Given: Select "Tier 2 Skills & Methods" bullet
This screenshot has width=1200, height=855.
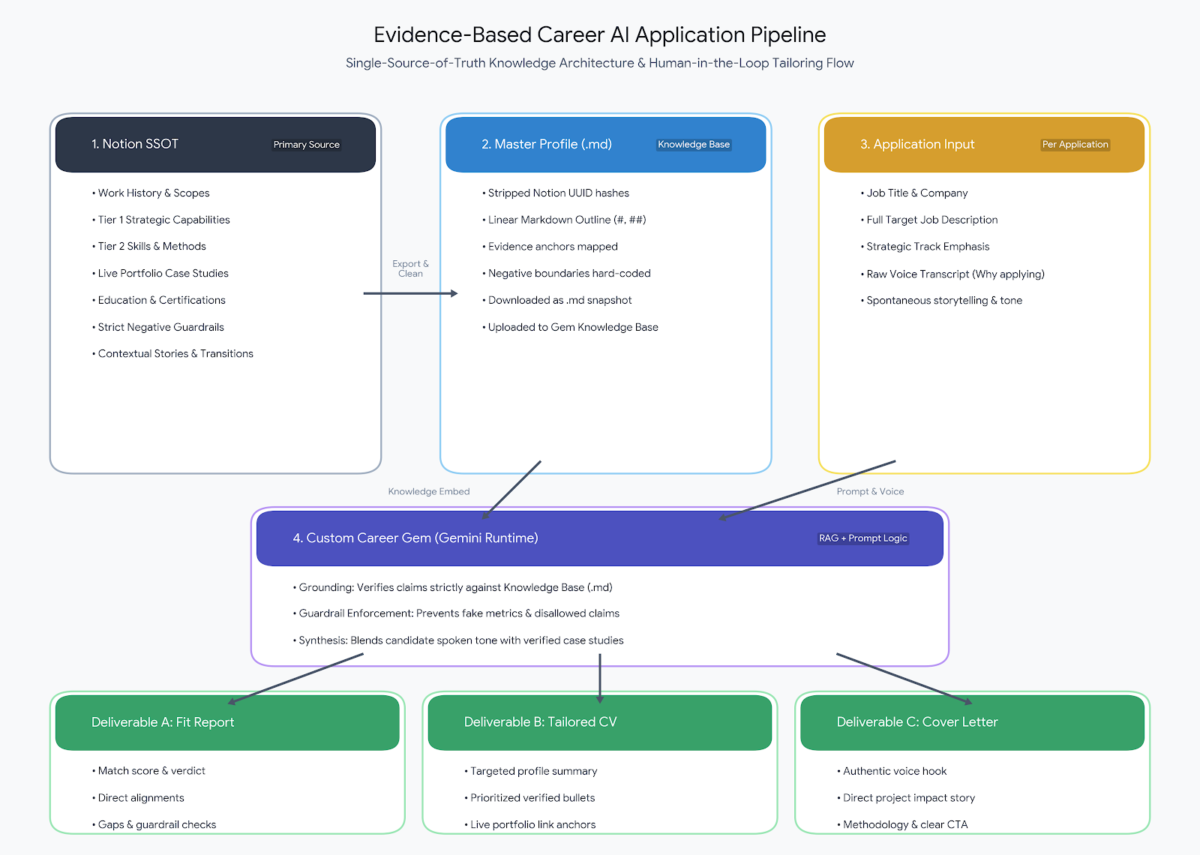Looking at the screenshot, I should pos(149,246).
